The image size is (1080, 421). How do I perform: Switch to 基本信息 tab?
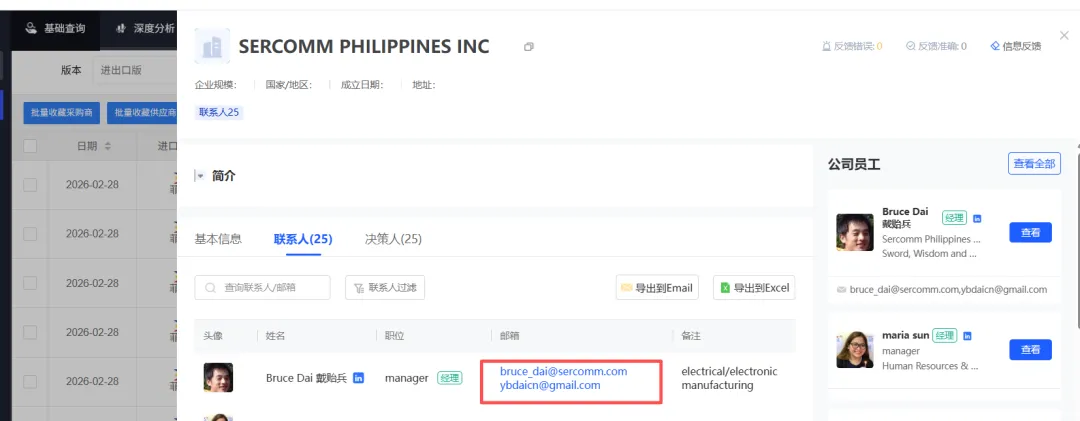tap(218, 239)
